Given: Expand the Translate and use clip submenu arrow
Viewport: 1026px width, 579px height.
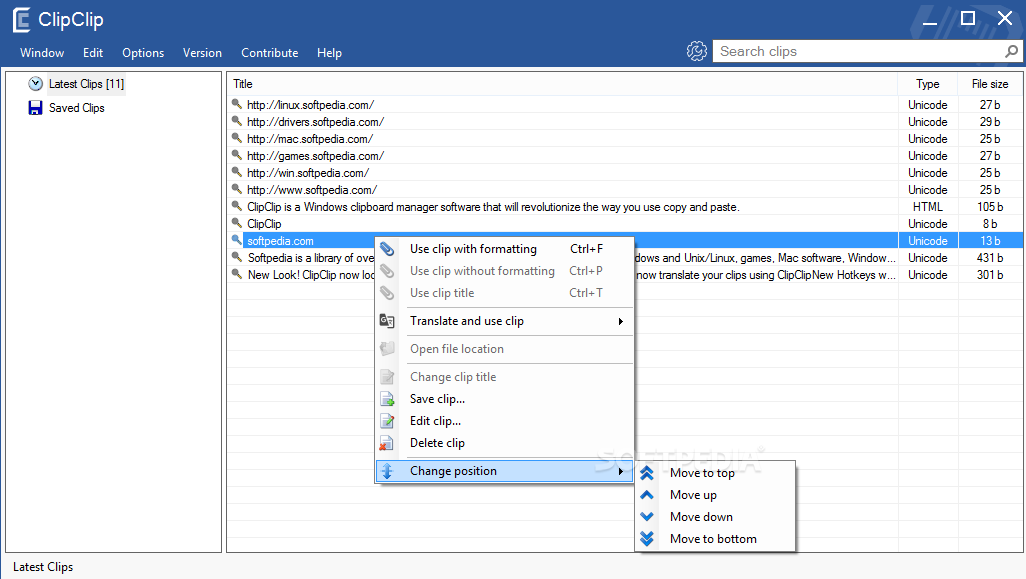Looking at the screenshot, I should (x=620, y=321).
